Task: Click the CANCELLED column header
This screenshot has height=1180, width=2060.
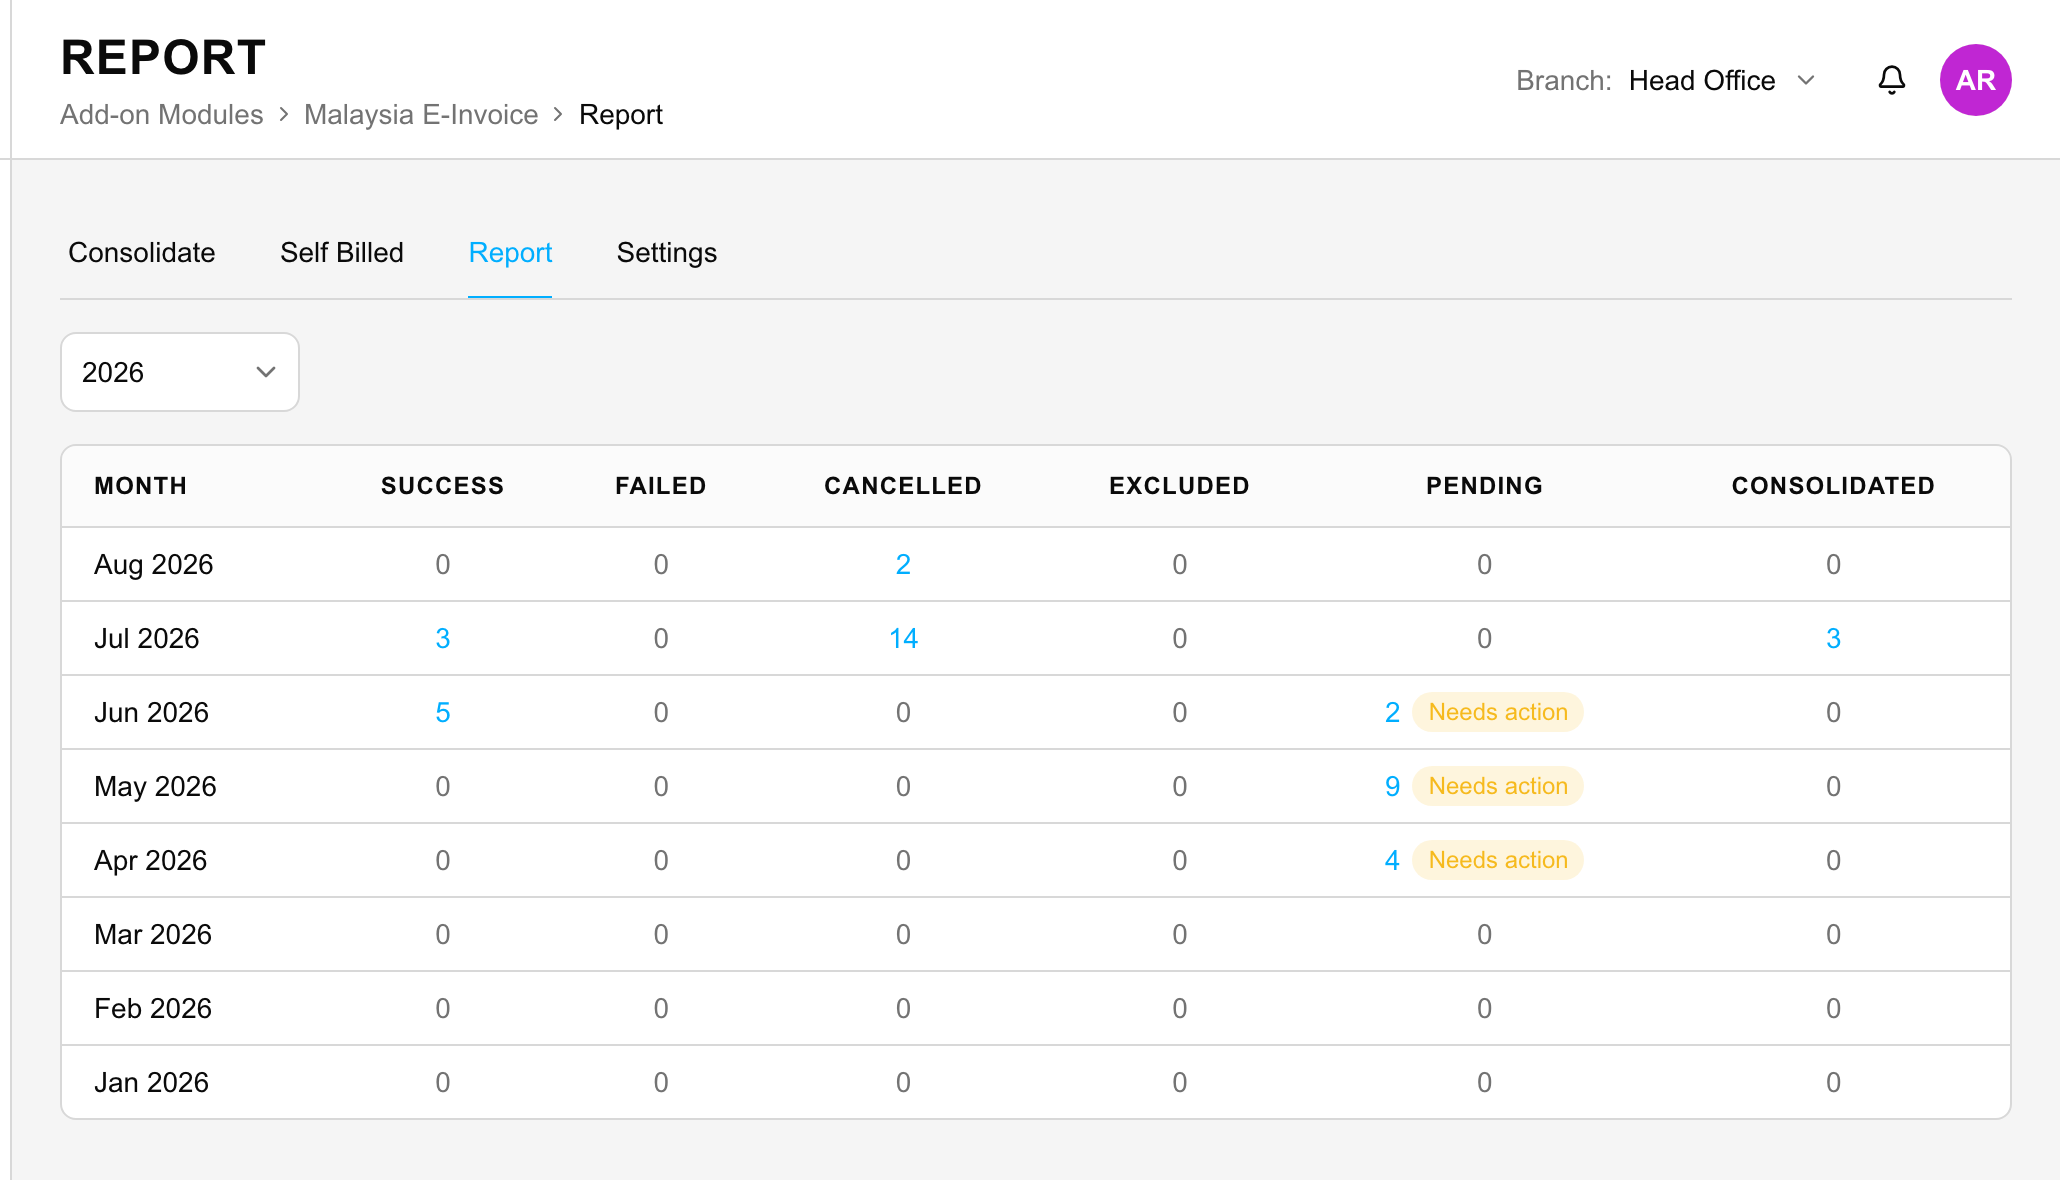Action: point(903,486)
